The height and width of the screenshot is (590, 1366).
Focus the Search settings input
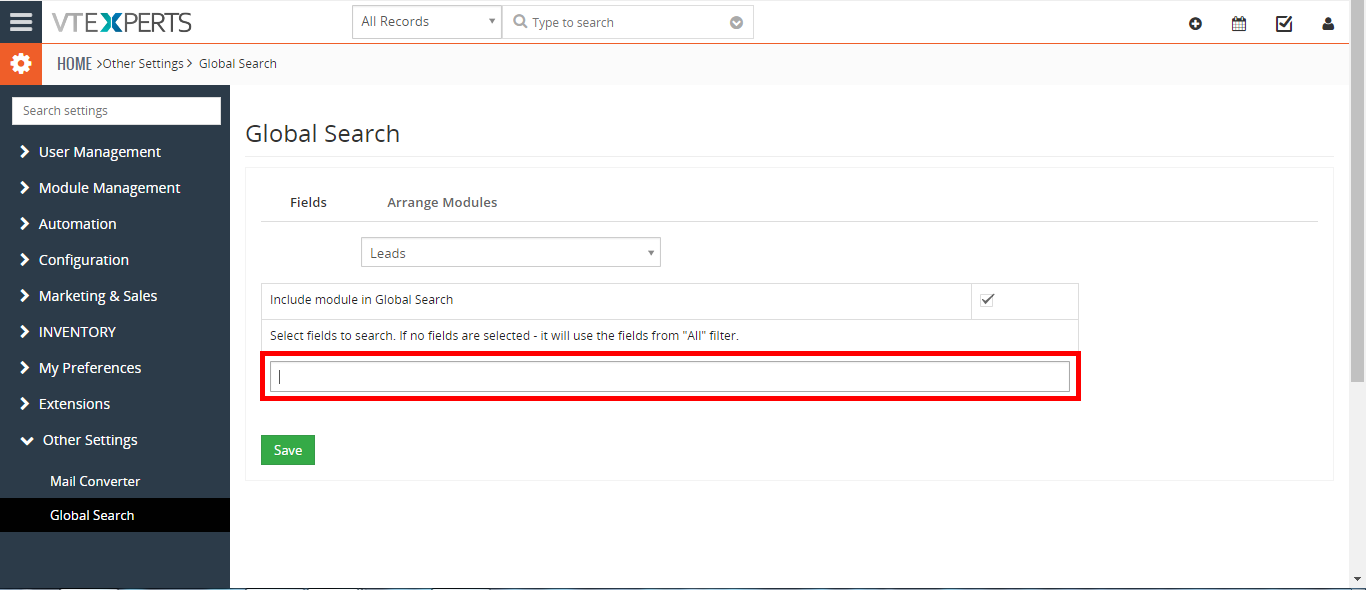(x=116, y=111)
